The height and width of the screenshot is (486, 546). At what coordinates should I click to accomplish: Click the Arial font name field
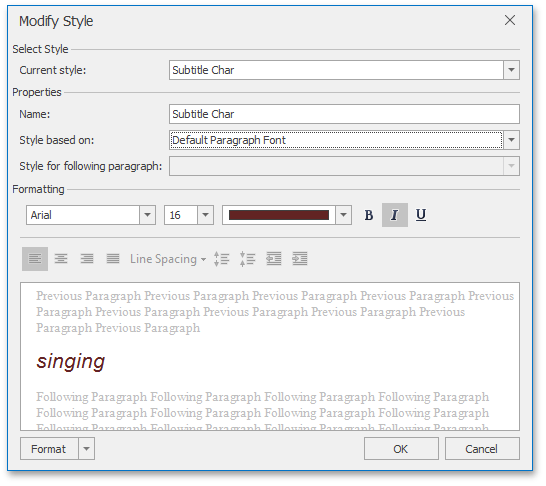(x=83, y=215)
